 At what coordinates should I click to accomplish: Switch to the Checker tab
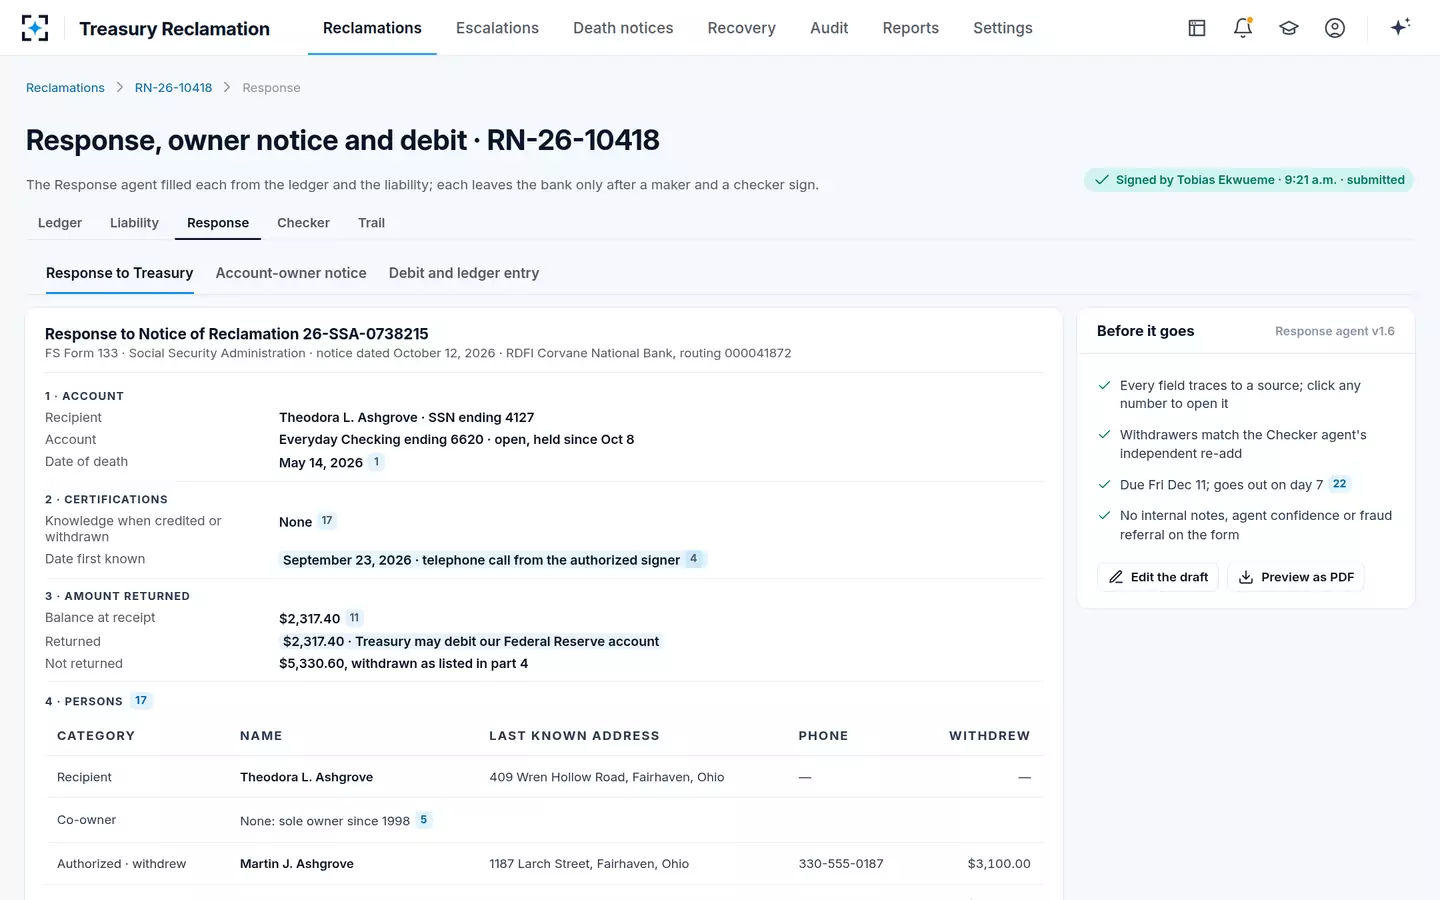pyautogui.click(x=303, y=223)
